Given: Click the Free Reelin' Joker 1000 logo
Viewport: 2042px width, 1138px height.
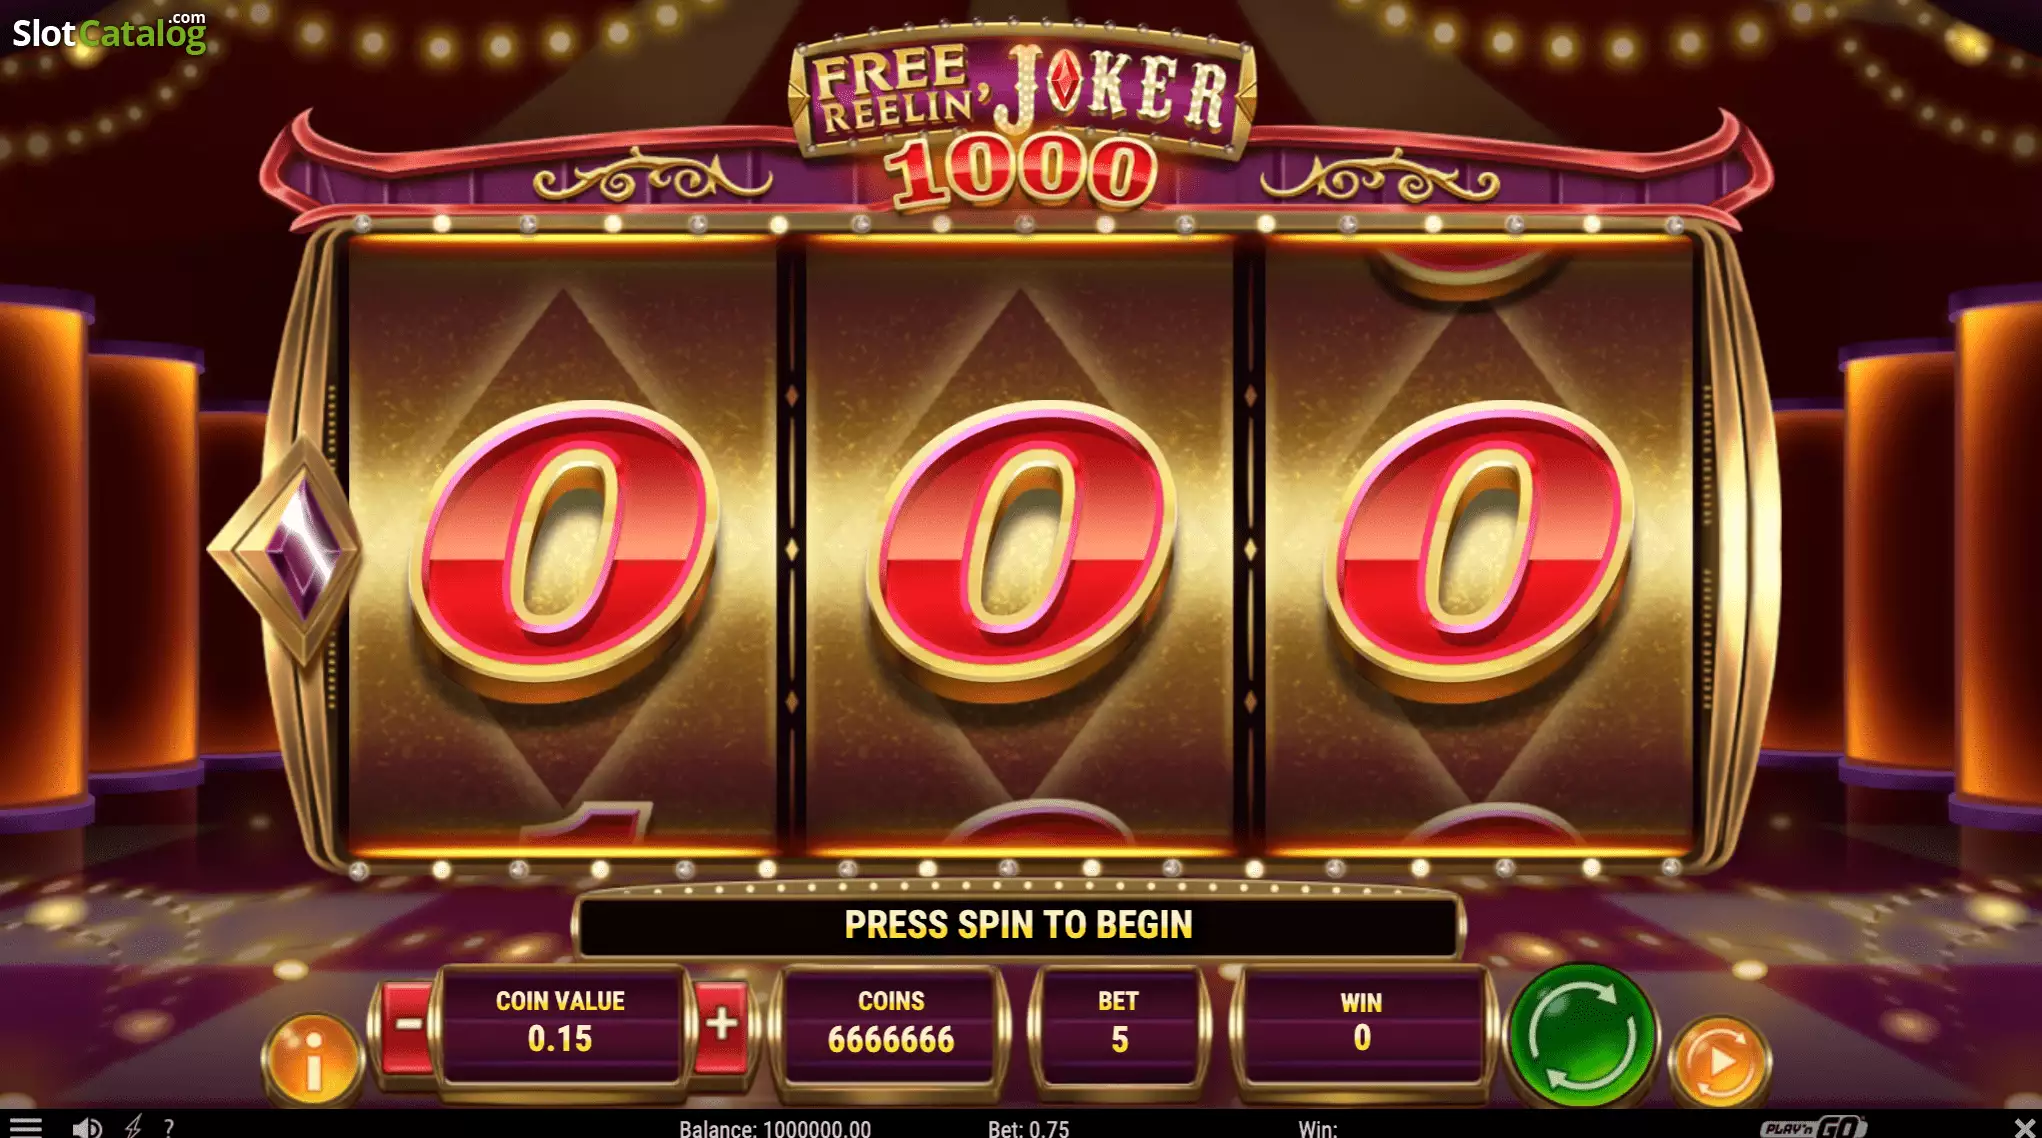Looking at the screenshot, I should point(1022,114).
